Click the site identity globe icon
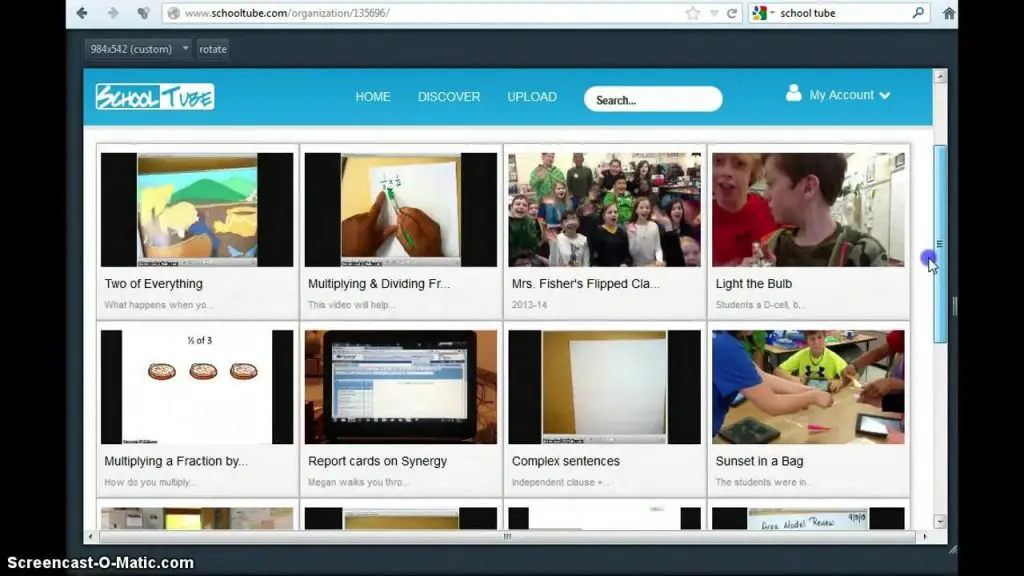 pyautogui.click(x=173, y=13)
